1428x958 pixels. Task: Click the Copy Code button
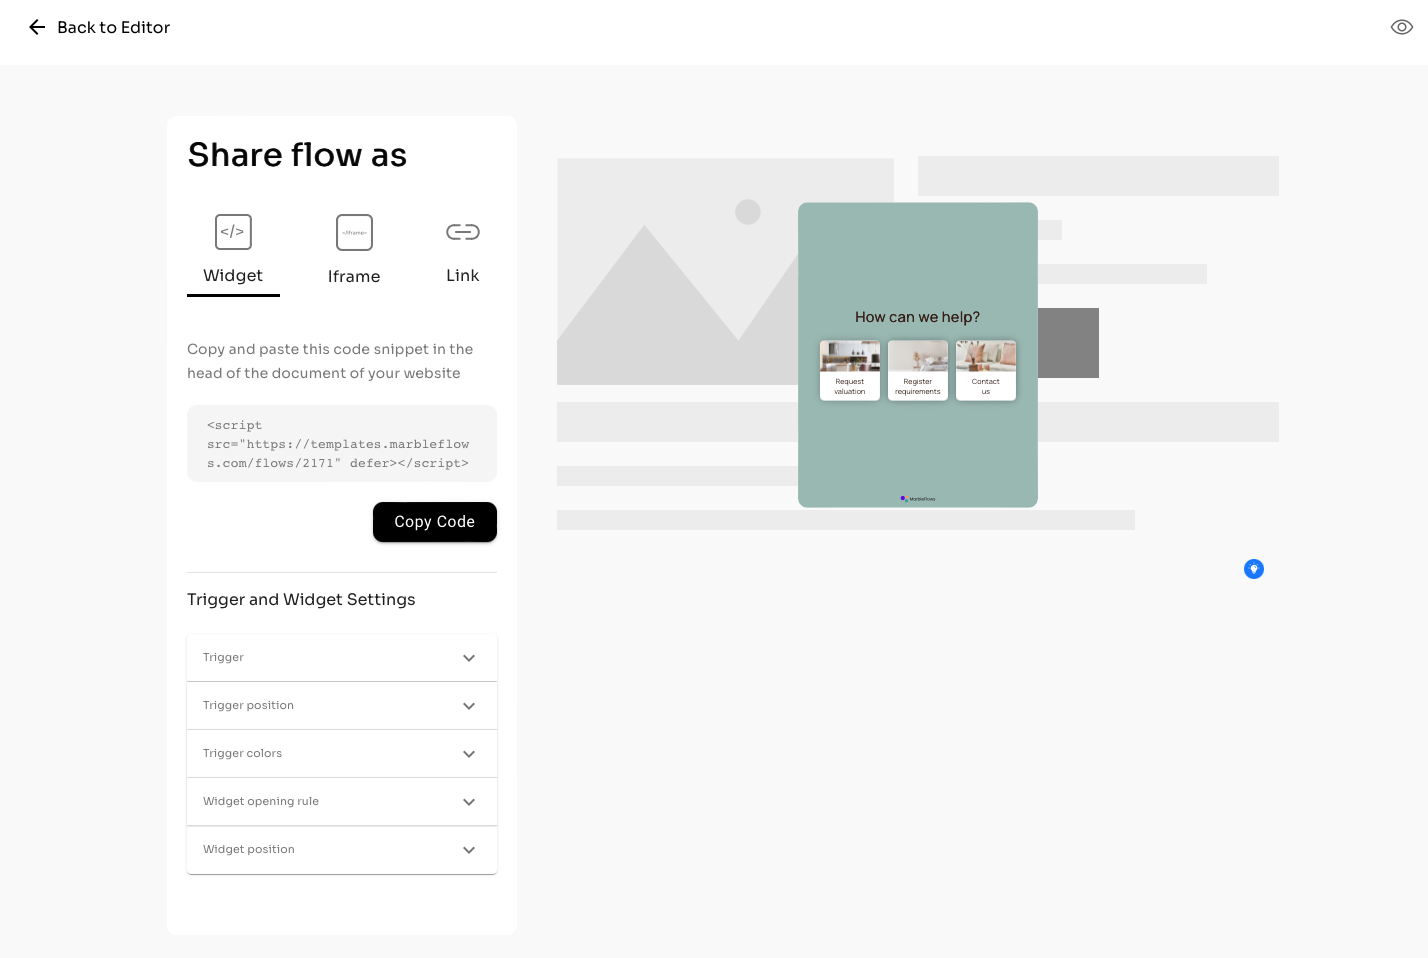pyautogui.click(x=435, y=522)
